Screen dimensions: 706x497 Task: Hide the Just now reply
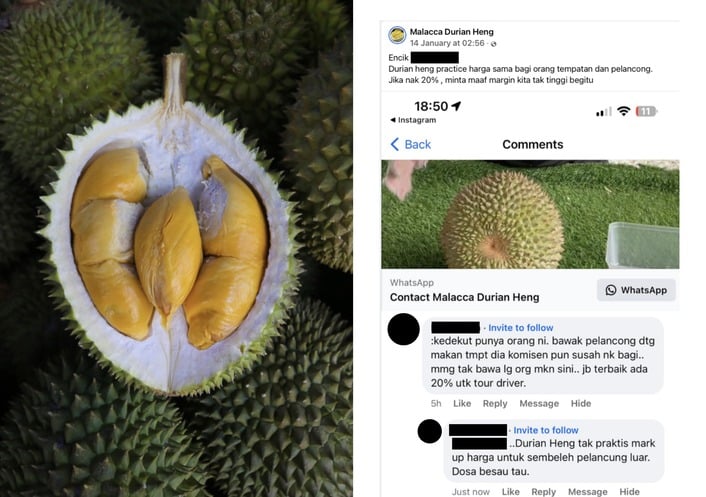click(x=629, y=492)
